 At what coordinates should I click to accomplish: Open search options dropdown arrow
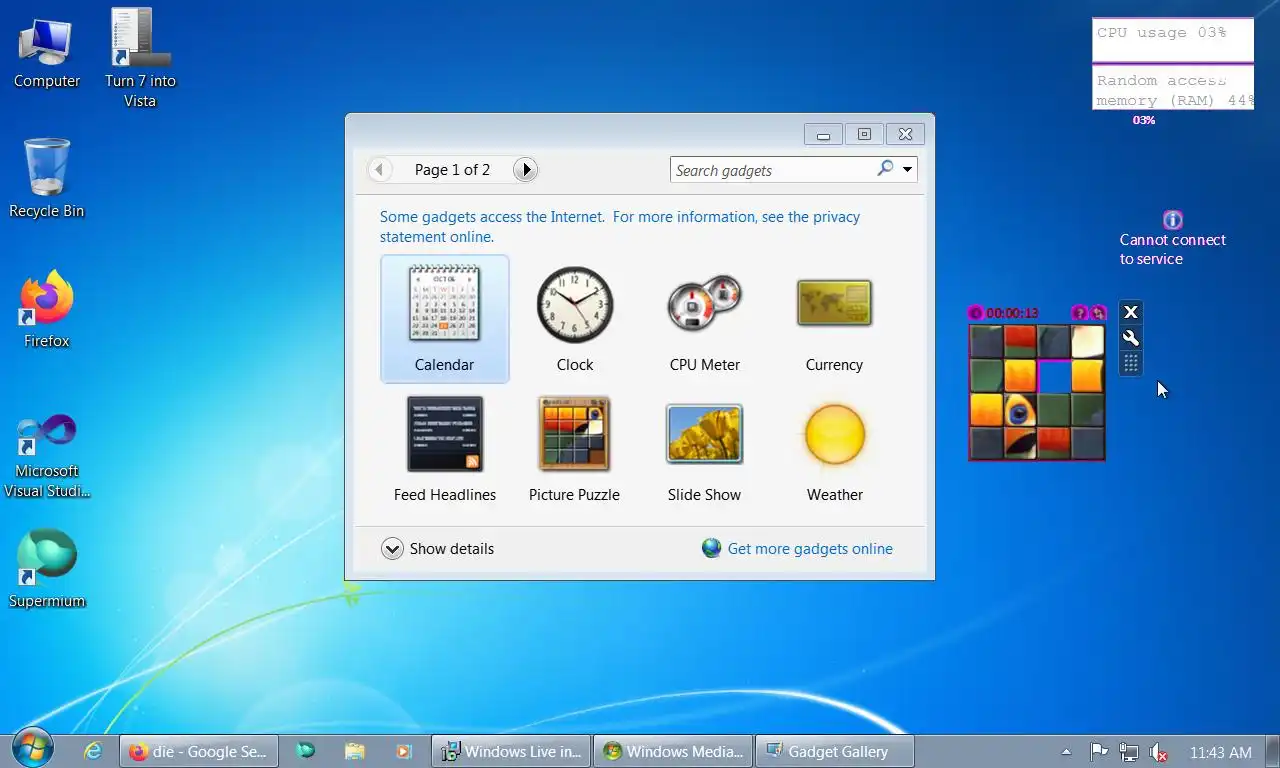[x=907, y=170]
